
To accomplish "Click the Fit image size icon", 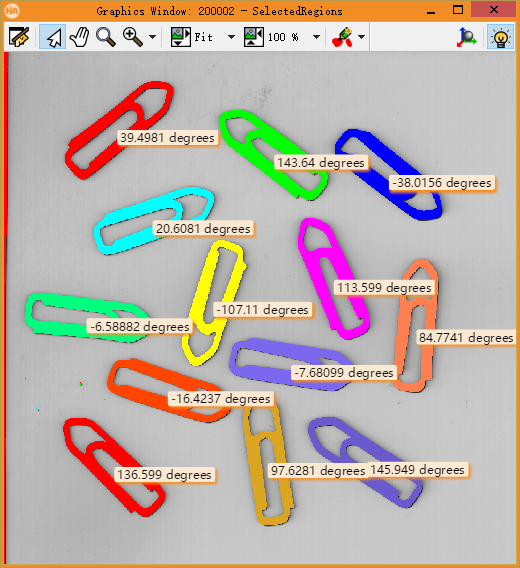I will pos(180,37).
